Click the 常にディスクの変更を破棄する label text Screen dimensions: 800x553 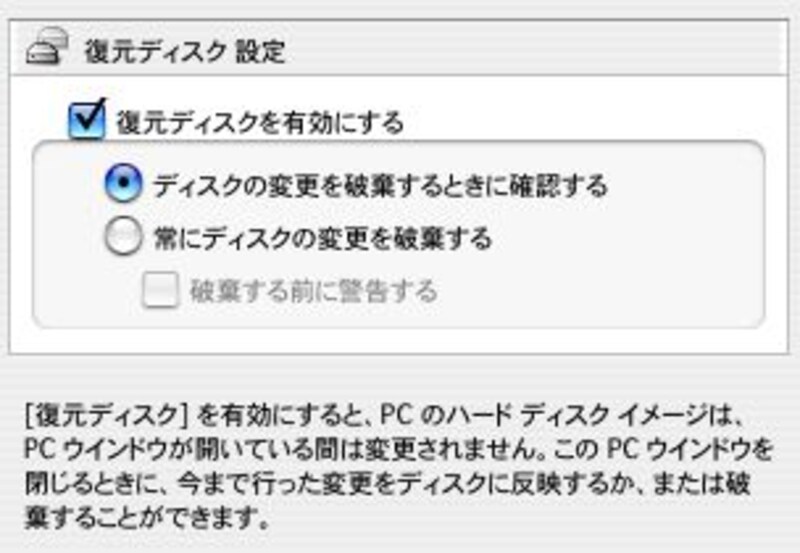(323, 239)
